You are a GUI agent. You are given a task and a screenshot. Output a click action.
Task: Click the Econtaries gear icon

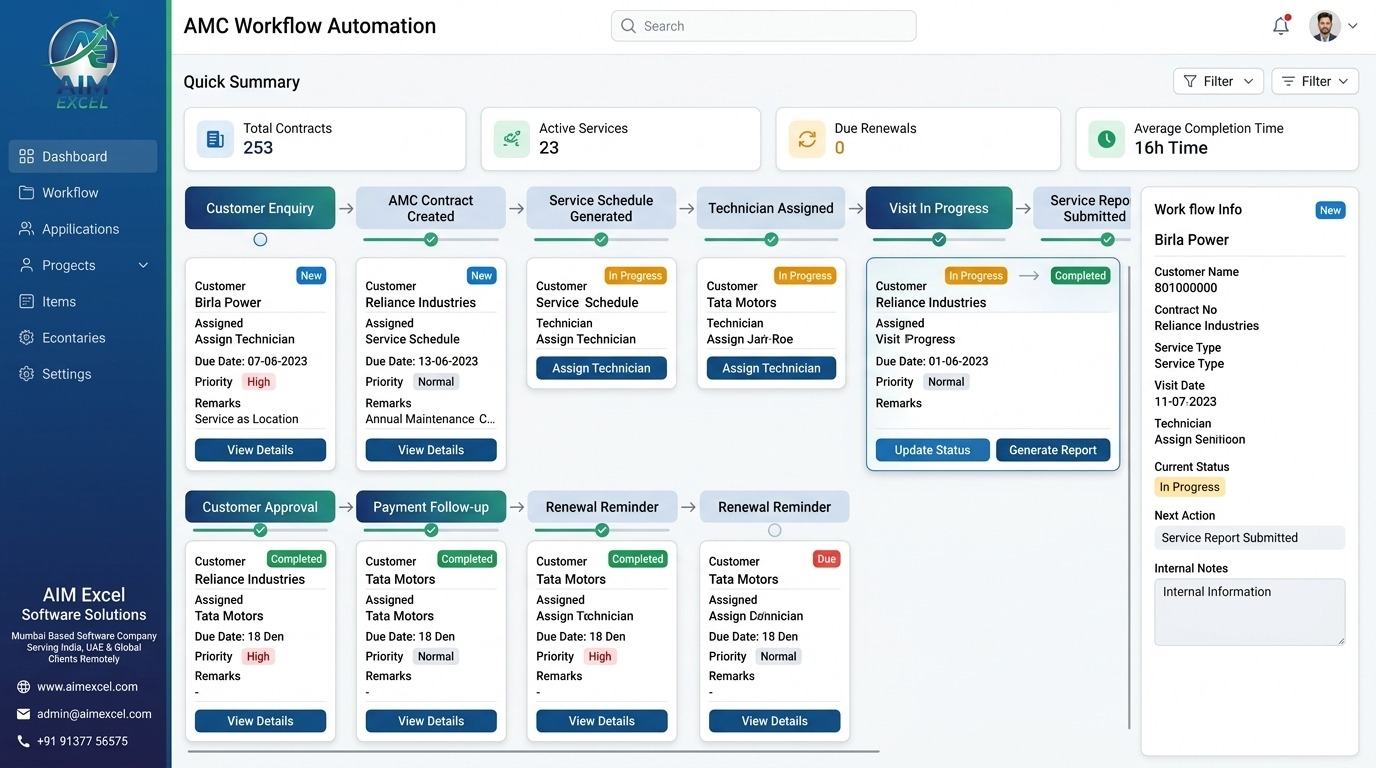pos(27,338)
